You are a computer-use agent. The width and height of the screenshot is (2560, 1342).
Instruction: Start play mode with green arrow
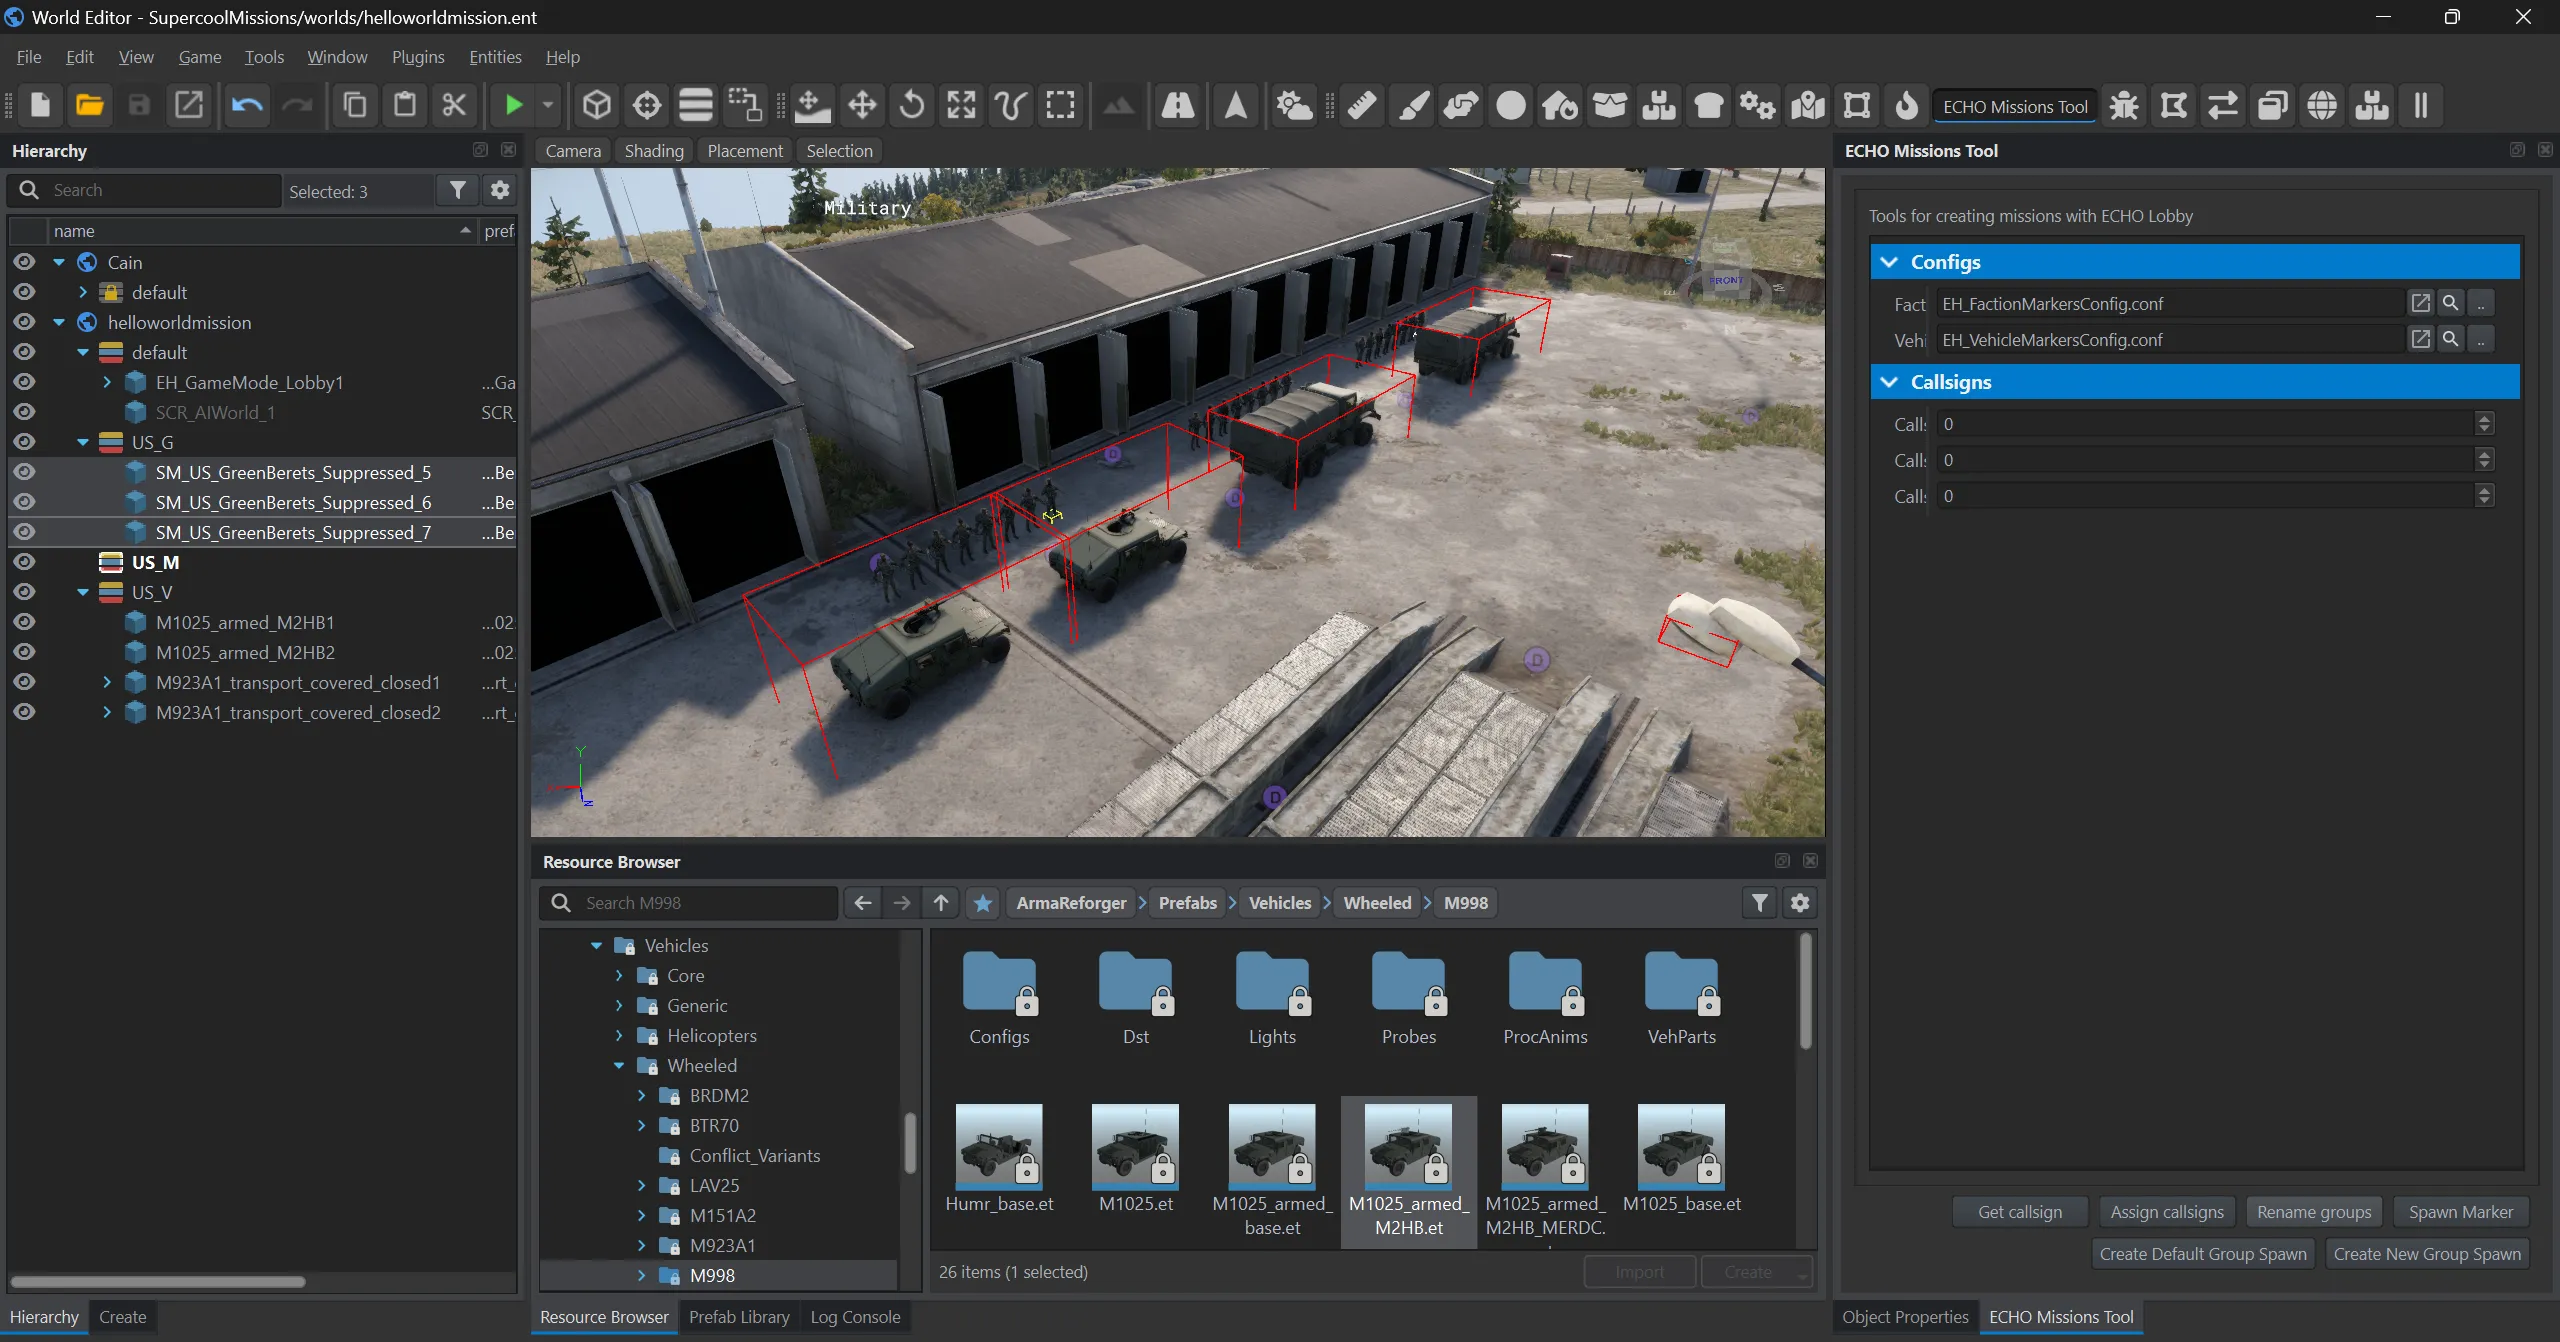pyautogui.click(x=513, y=105)
